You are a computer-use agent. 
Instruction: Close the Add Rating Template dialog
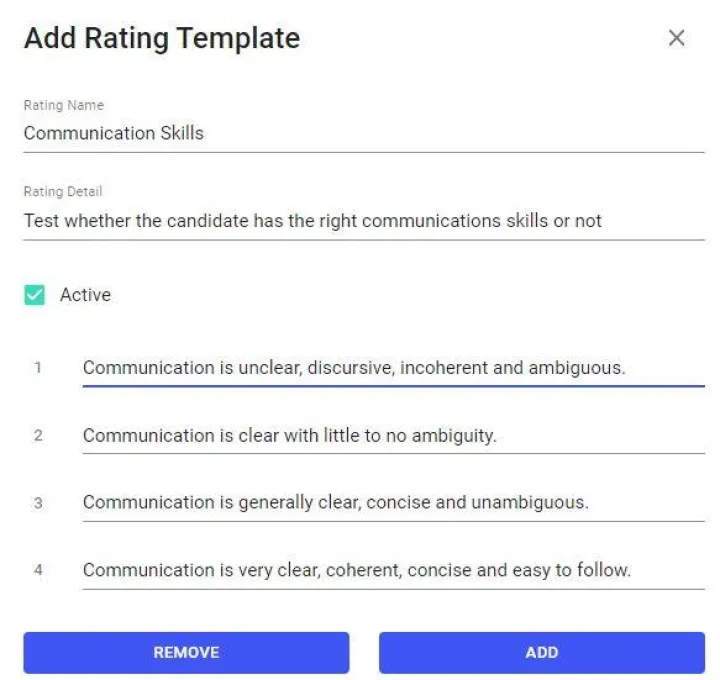coord(676,38)
